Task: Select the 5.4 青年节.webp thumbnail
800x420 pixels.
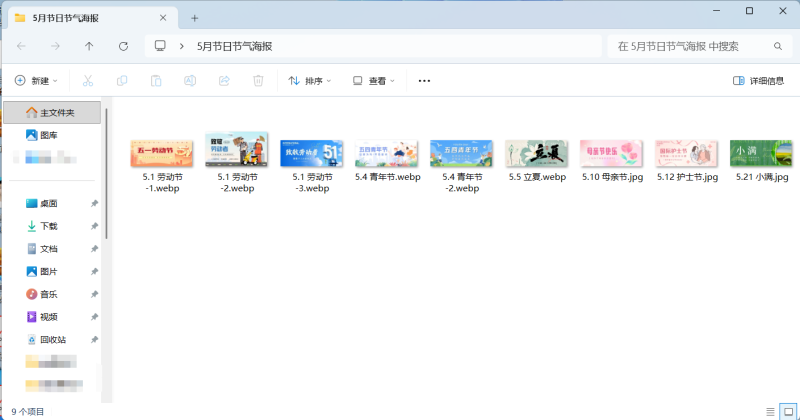Action: (x=386, y=153)
